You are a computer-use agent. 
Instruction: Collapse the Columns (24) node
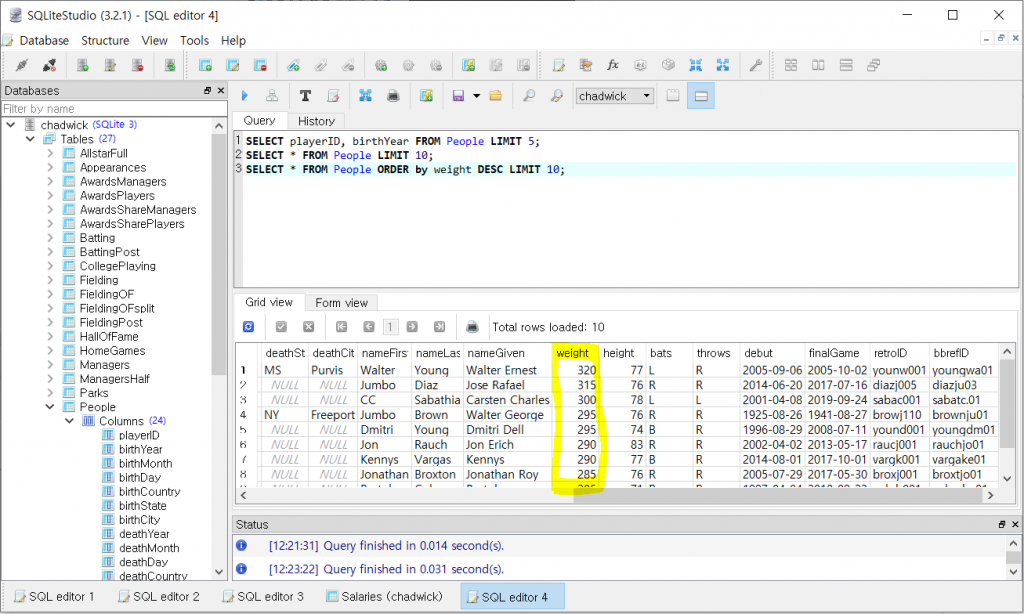coord(69,421)
